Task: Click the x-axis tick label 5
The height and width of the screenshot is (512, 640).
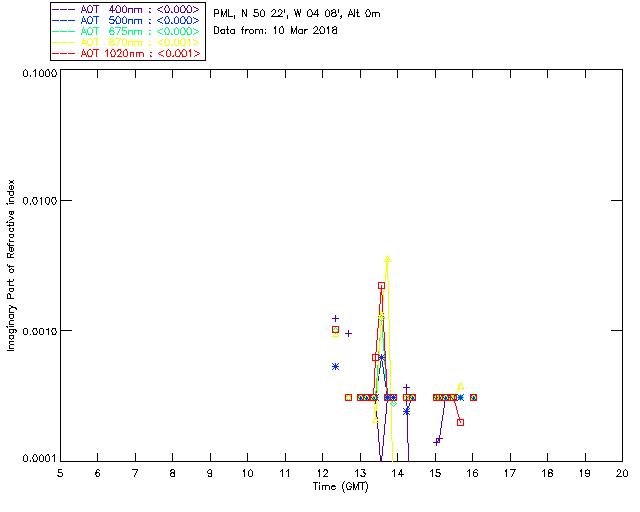Action: (60, 473)
